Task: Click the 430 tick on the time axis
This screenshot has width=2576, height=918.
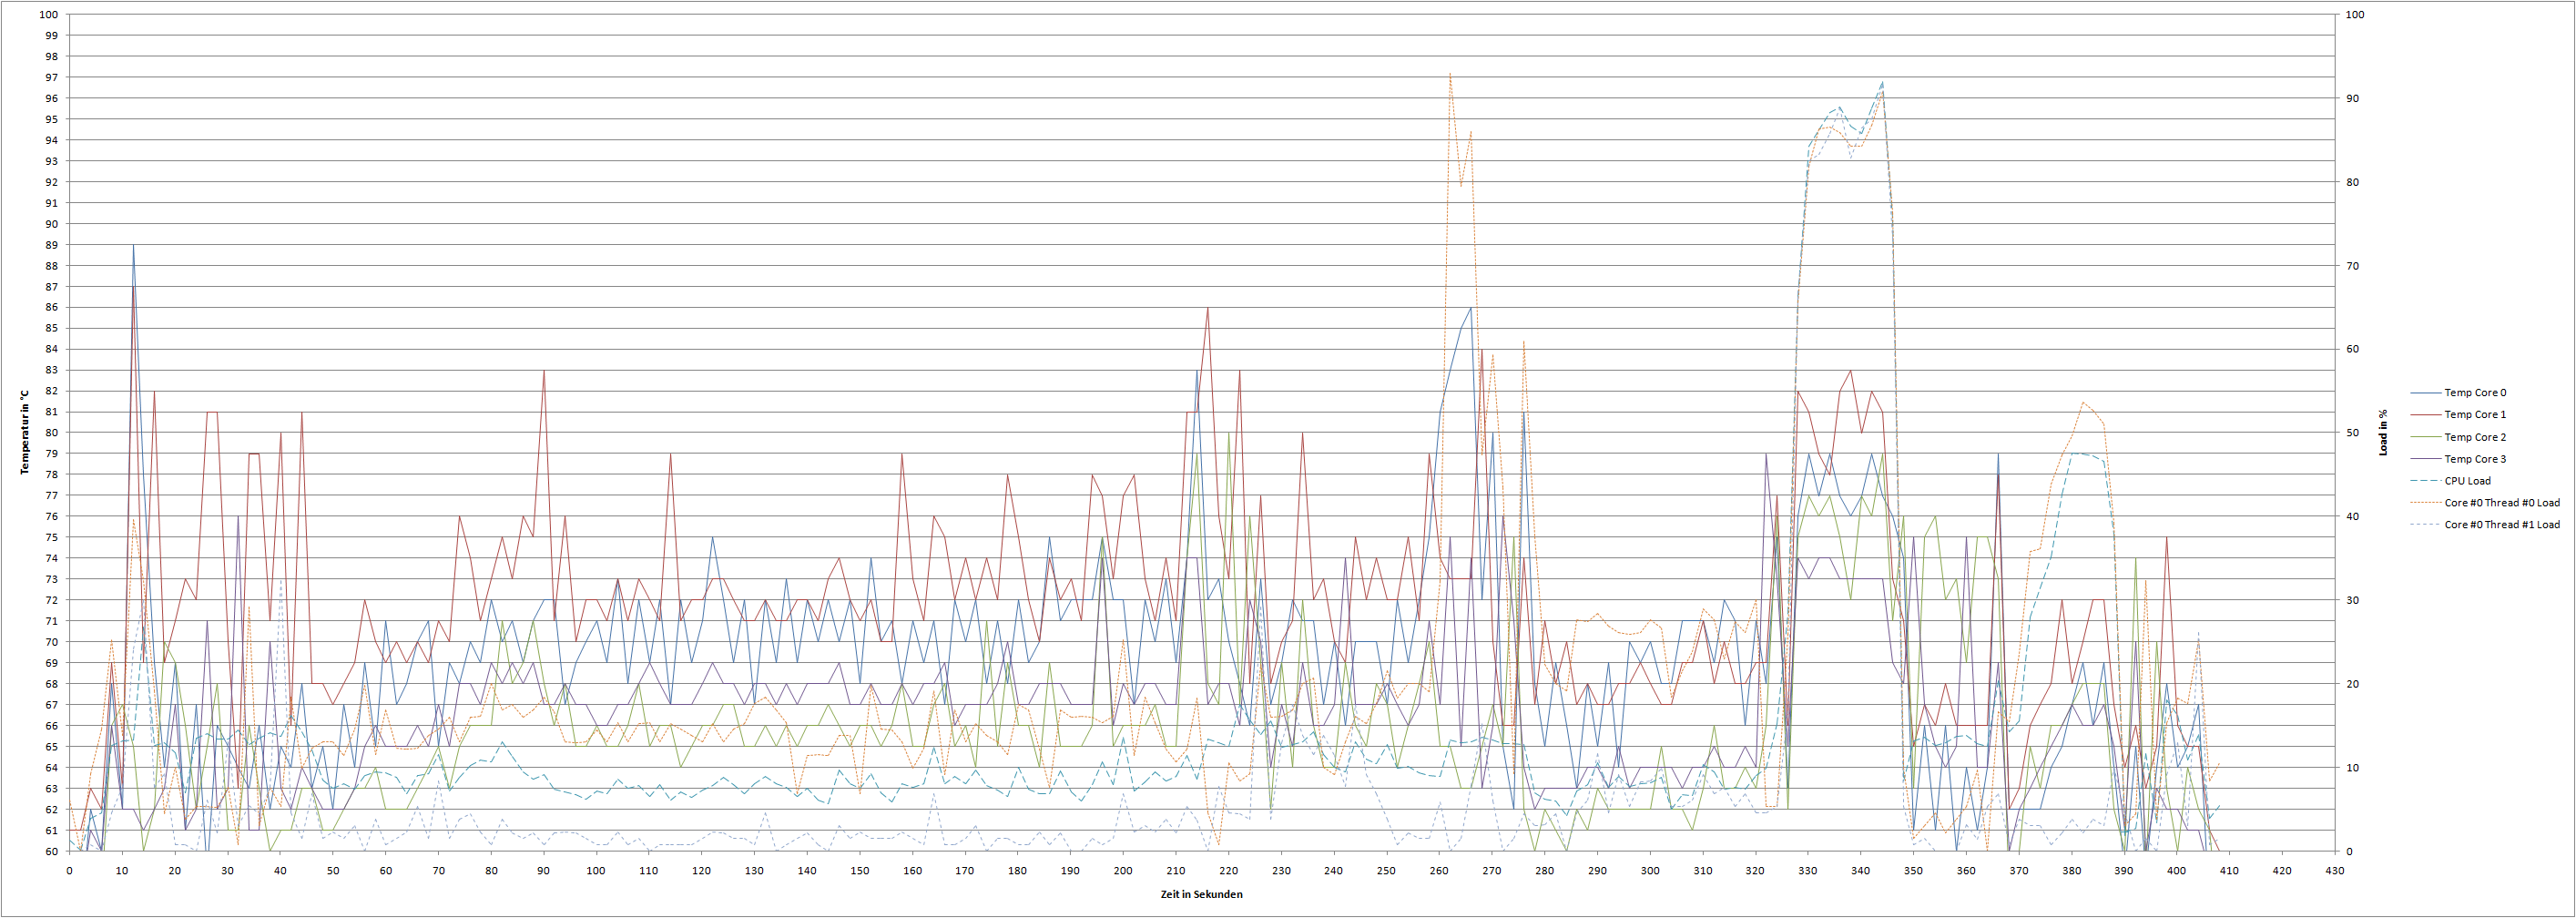Action: coord(2334,871)
